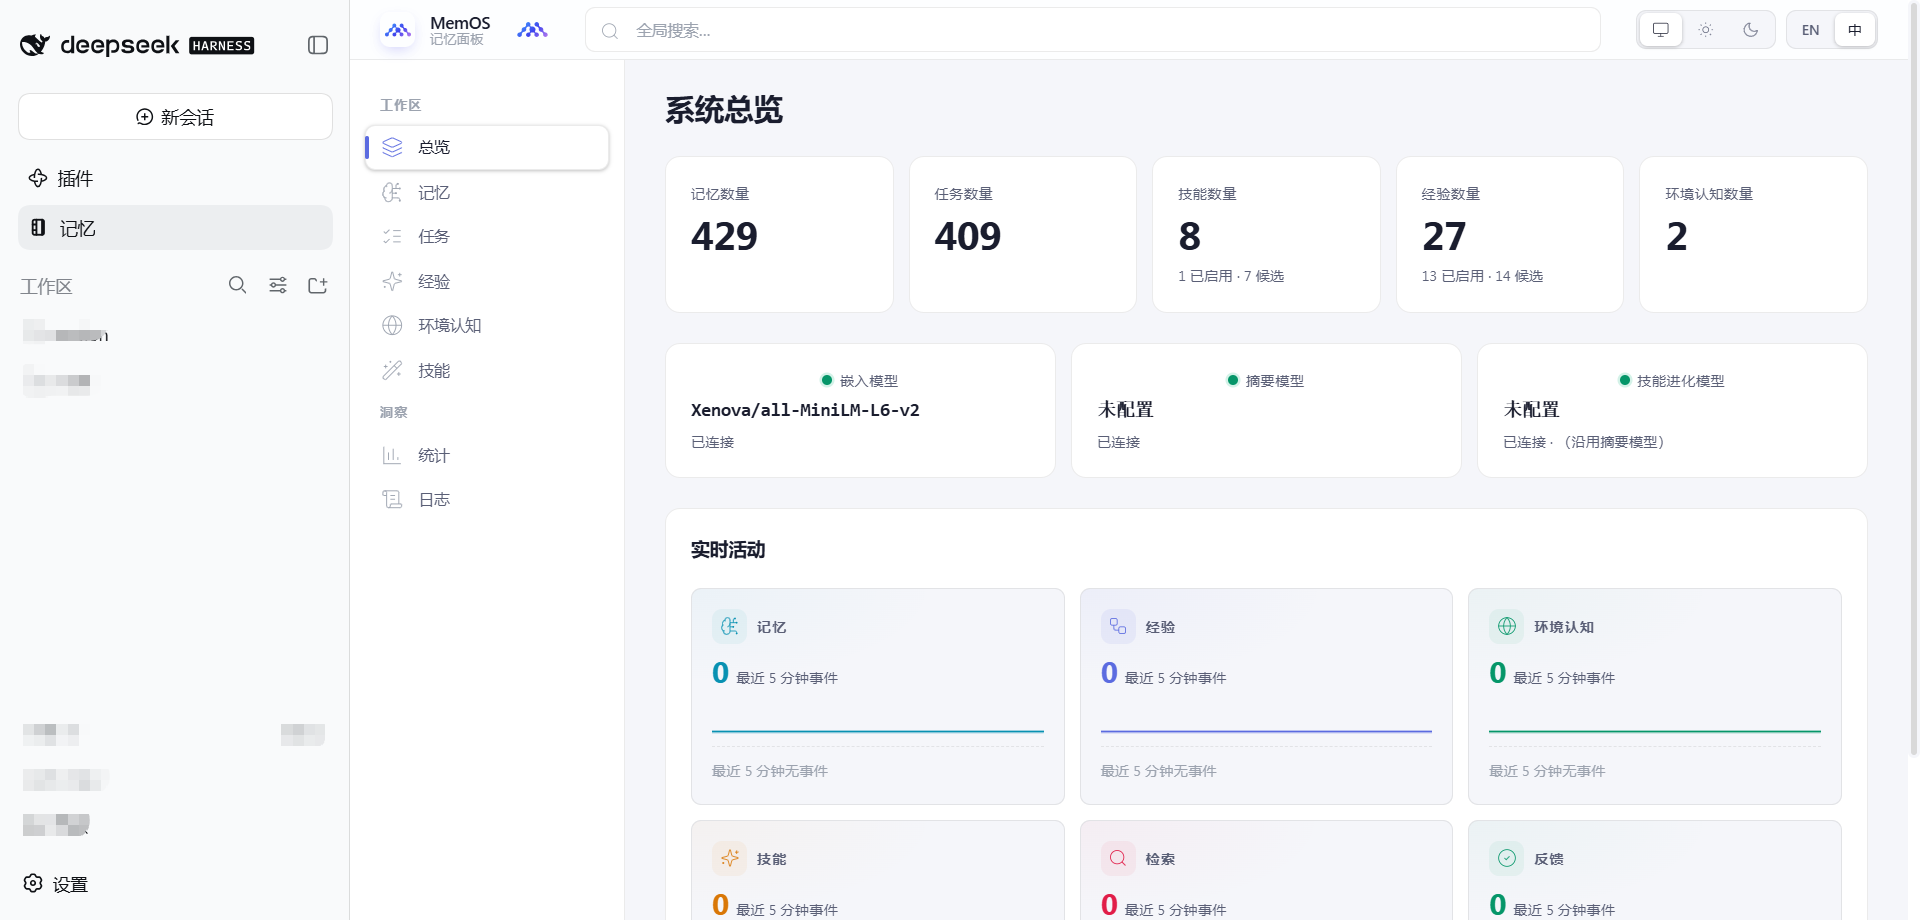Click the 记忆 brain icon in 实时活动
The image size is (1920, 920).
(x=729, y=626)
